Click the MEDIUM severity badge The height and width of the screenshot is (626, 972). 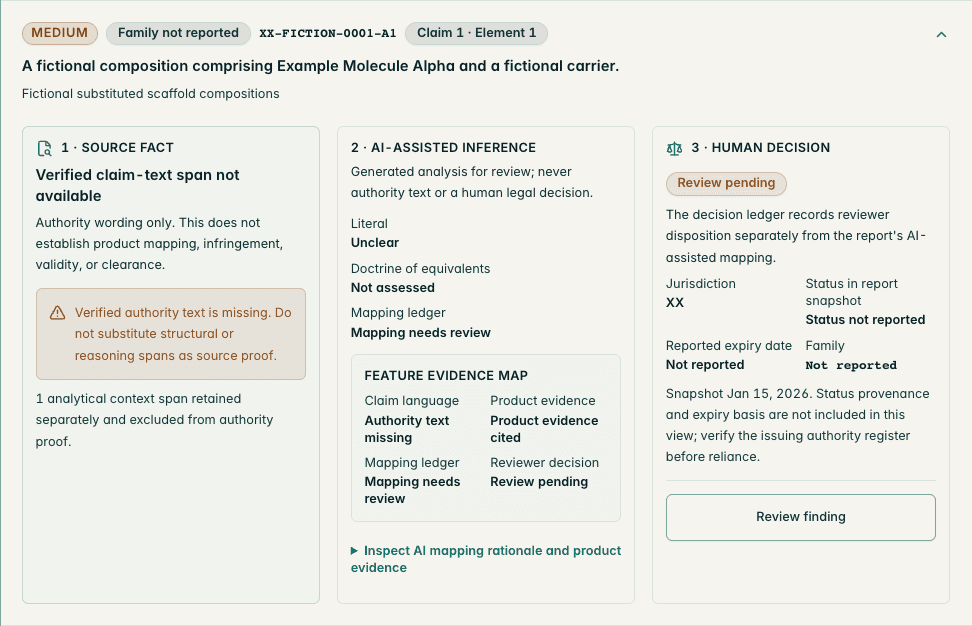pos(60,33)
